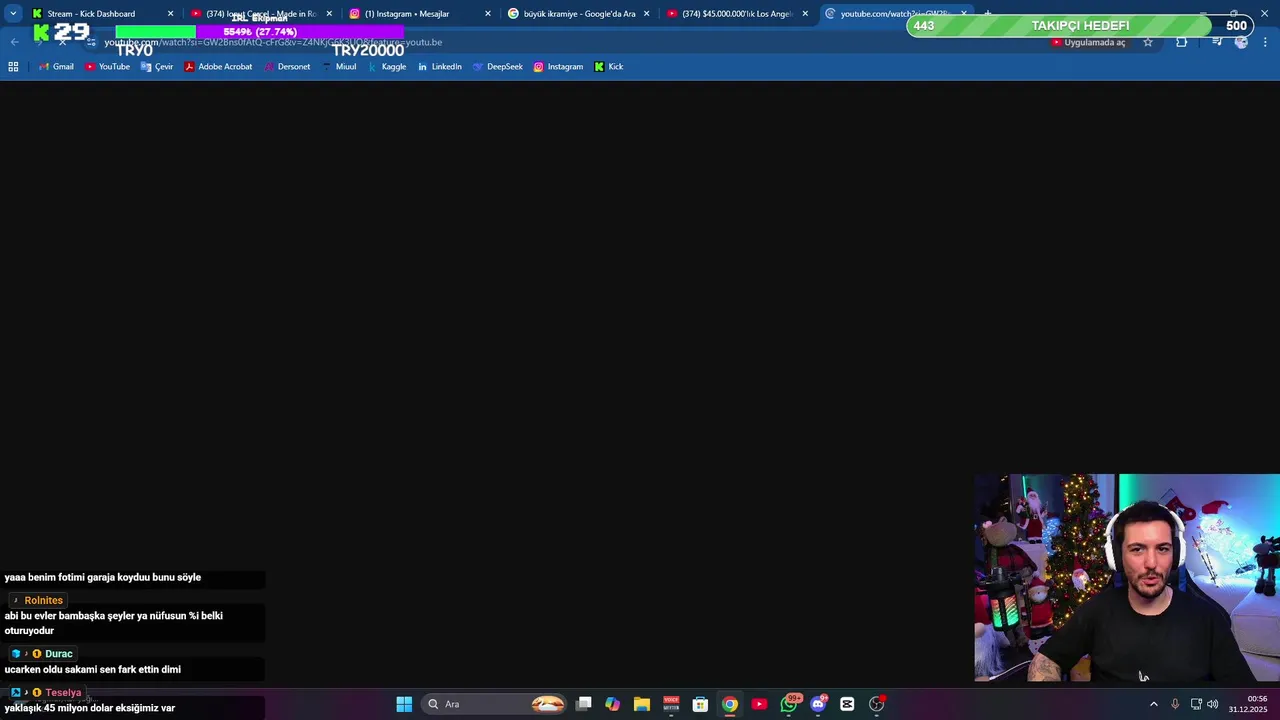
Task: Click the taskbar Ara search box
Action: click(x=495, y=704)
